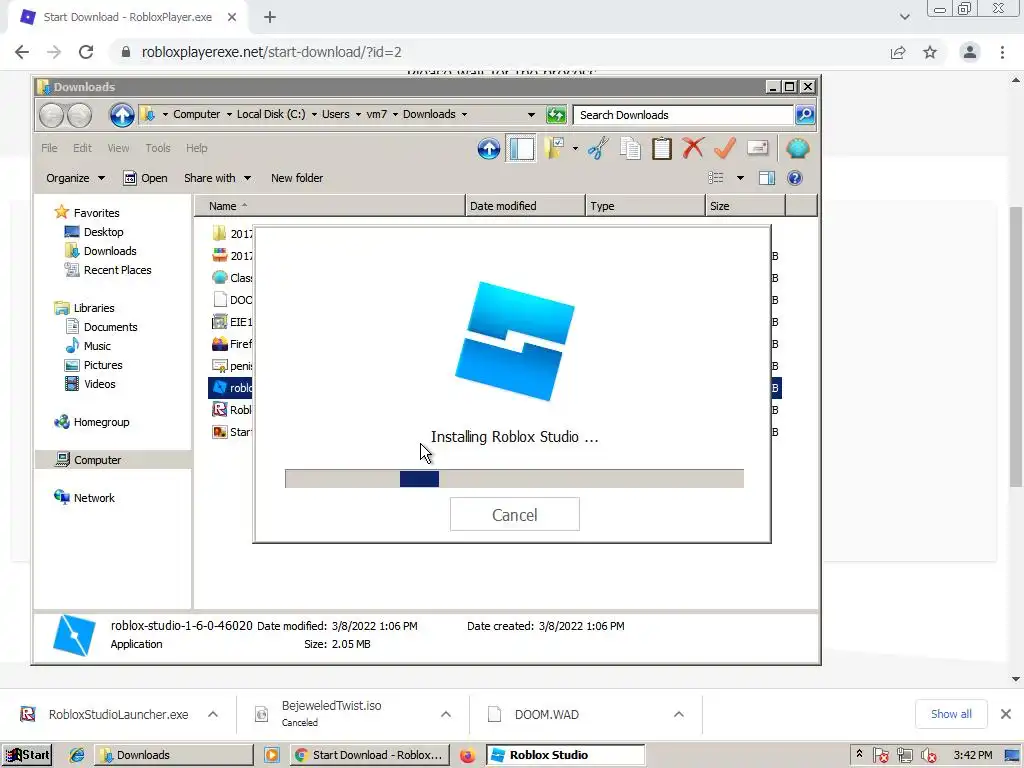Toggle the preview pane icon
Screen dimensions: 1024x768
coord(767,178)
